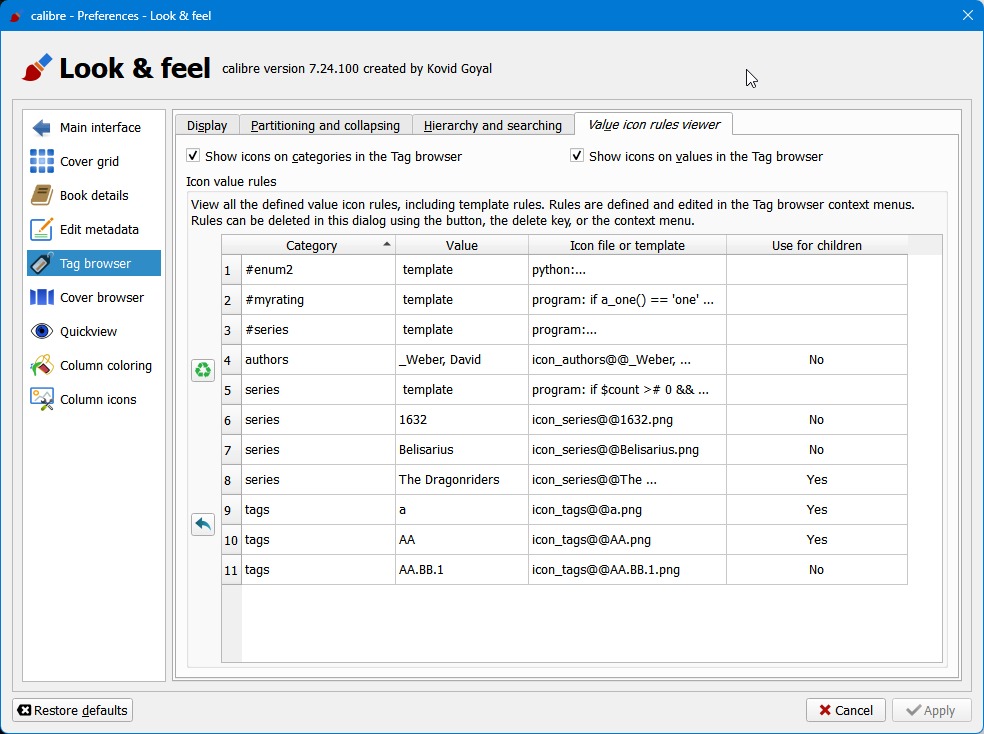Open Book details in the sidebar
Viewport: 984px width, 734px height.
94,196
